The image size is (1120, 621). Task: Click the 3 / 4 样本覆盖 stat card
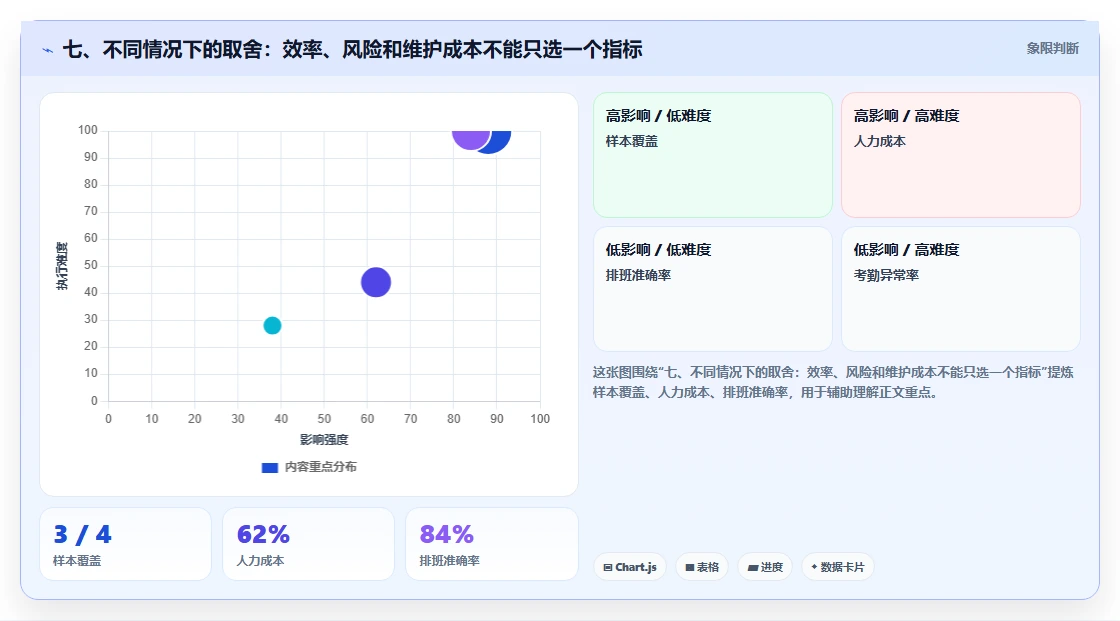pos(125,544)
